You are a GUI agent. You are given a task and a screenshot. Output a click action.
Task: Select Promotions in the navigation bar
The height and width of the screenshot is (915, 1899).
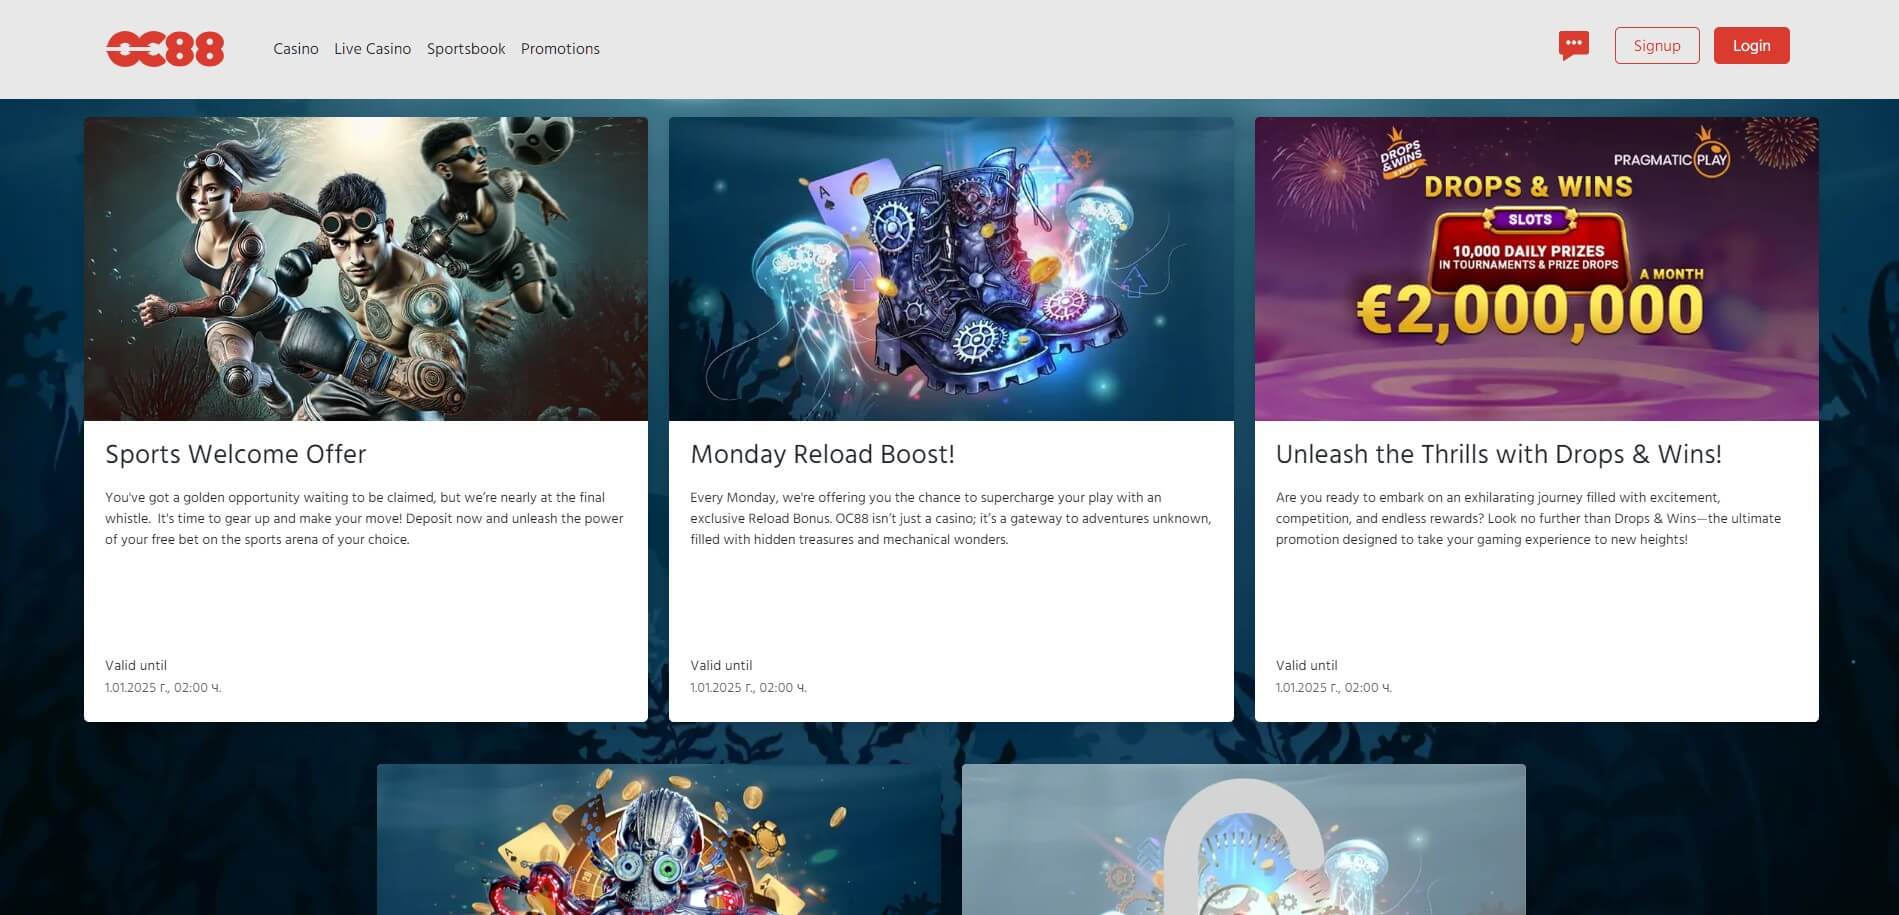[560, 49]
